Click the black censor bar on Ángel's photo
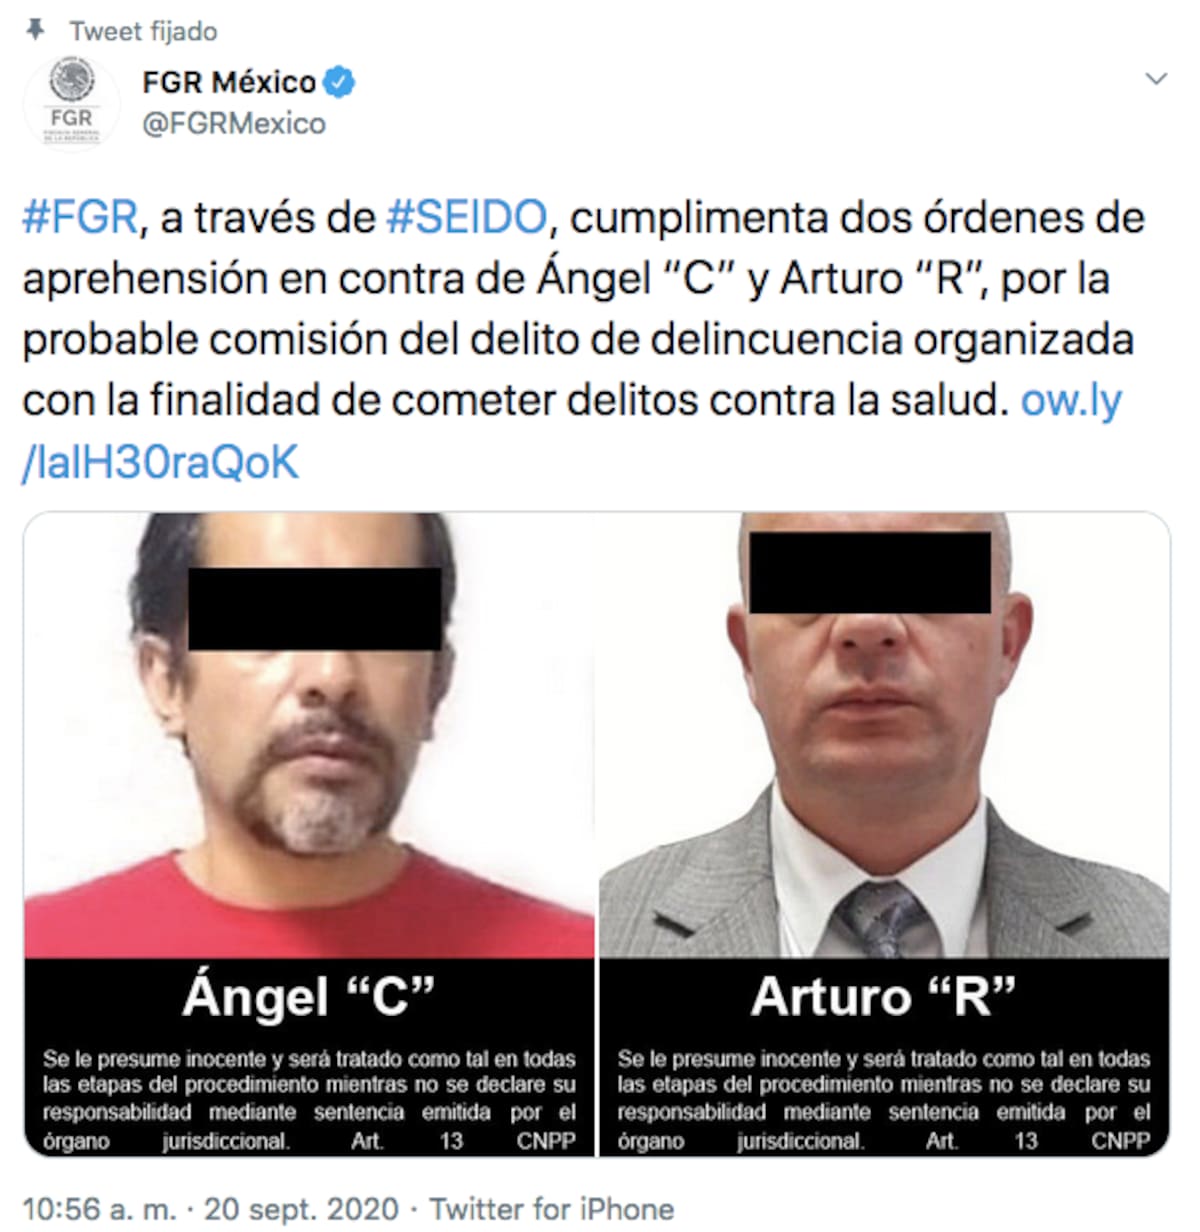 (315, 609)
